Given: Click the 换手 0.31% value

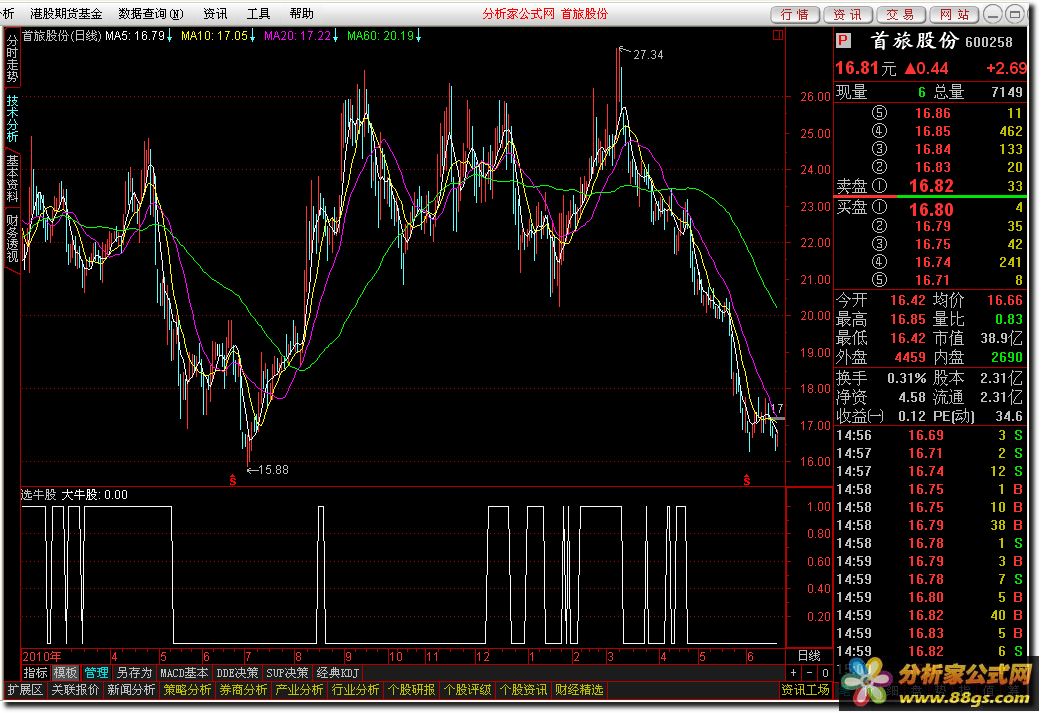Looking at the screenshot, I should tap(906, 378).
